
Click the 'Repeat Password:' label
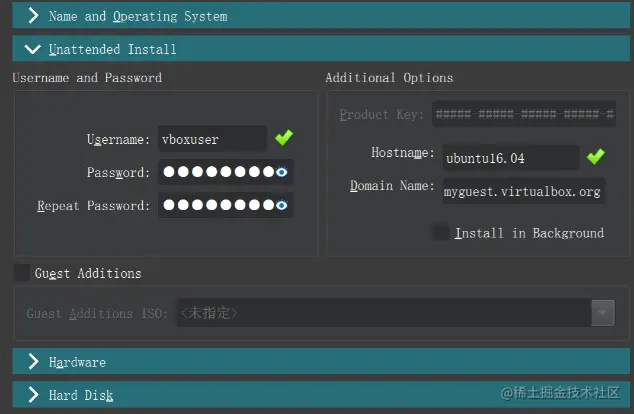93,206
